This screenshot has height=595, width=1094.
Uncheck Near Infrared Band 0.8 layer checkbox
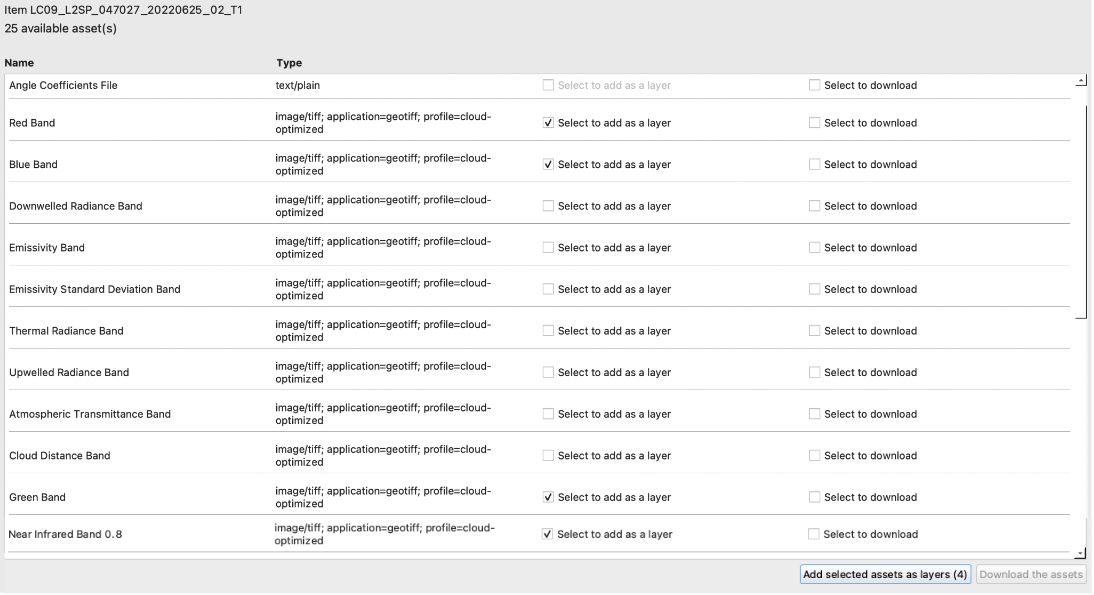point(548,534)
